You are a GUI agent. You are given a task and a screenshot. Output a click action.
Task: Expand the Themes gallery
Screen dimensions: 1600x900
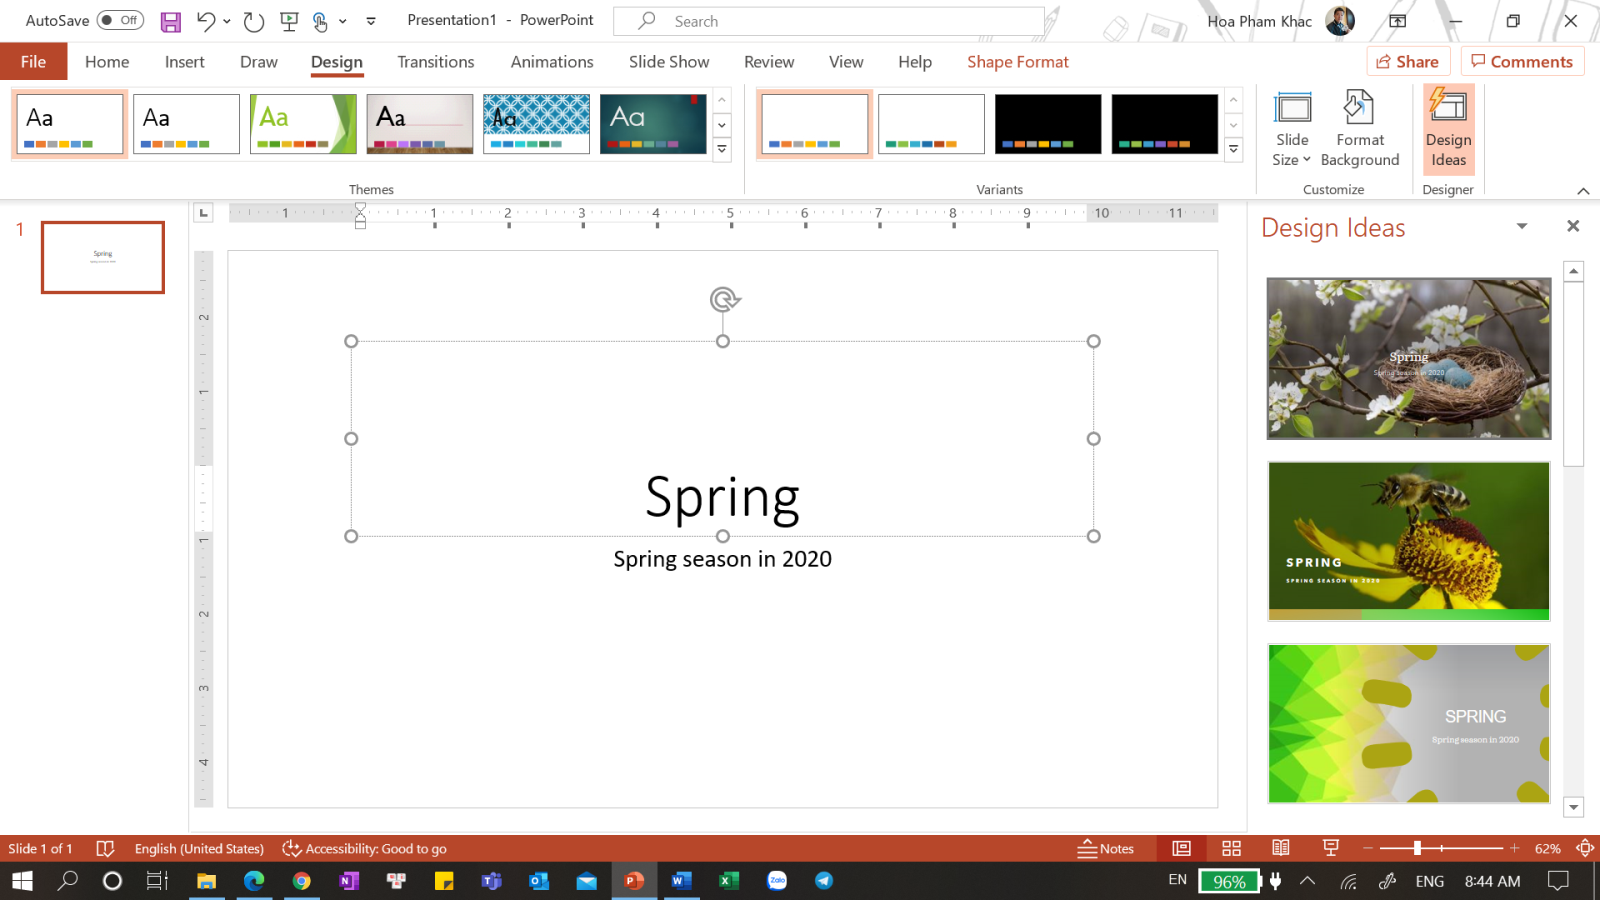coord(722,150)
